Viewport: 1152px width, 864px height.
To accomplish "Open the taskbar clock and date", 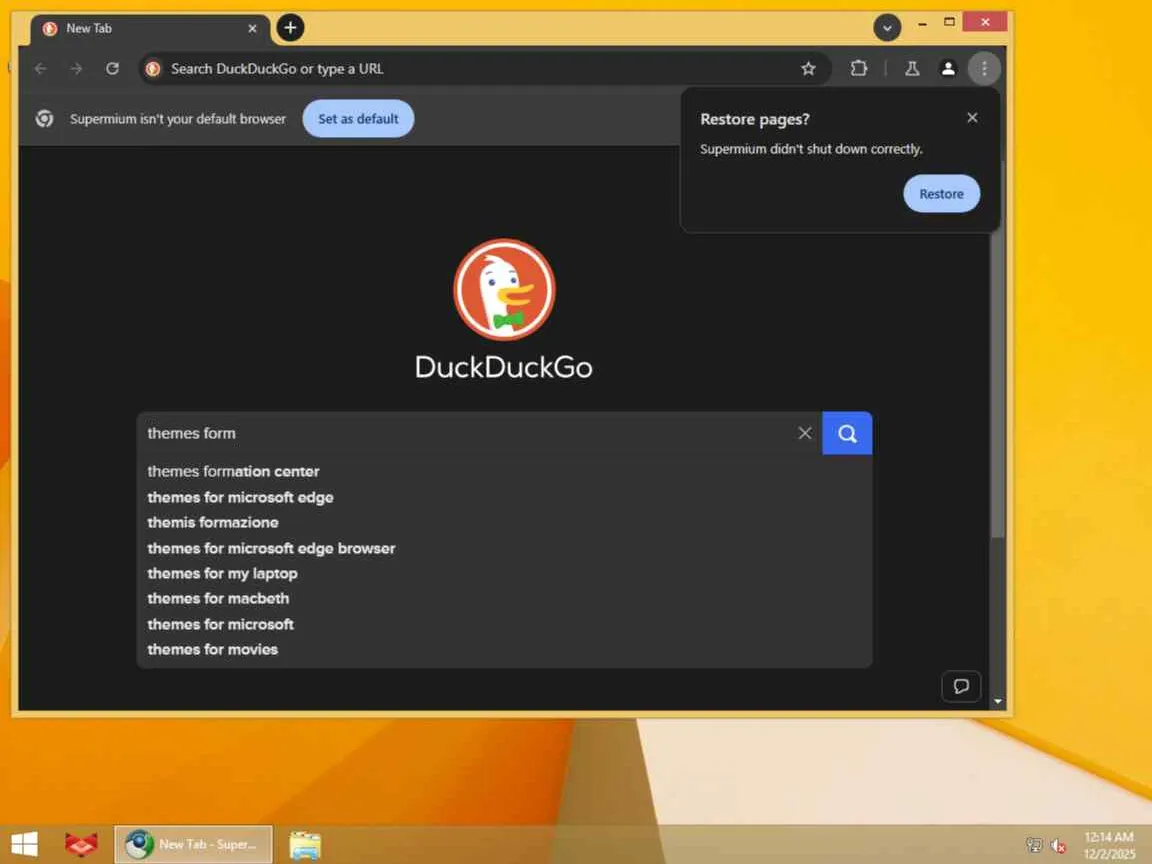I will 1109,845.
